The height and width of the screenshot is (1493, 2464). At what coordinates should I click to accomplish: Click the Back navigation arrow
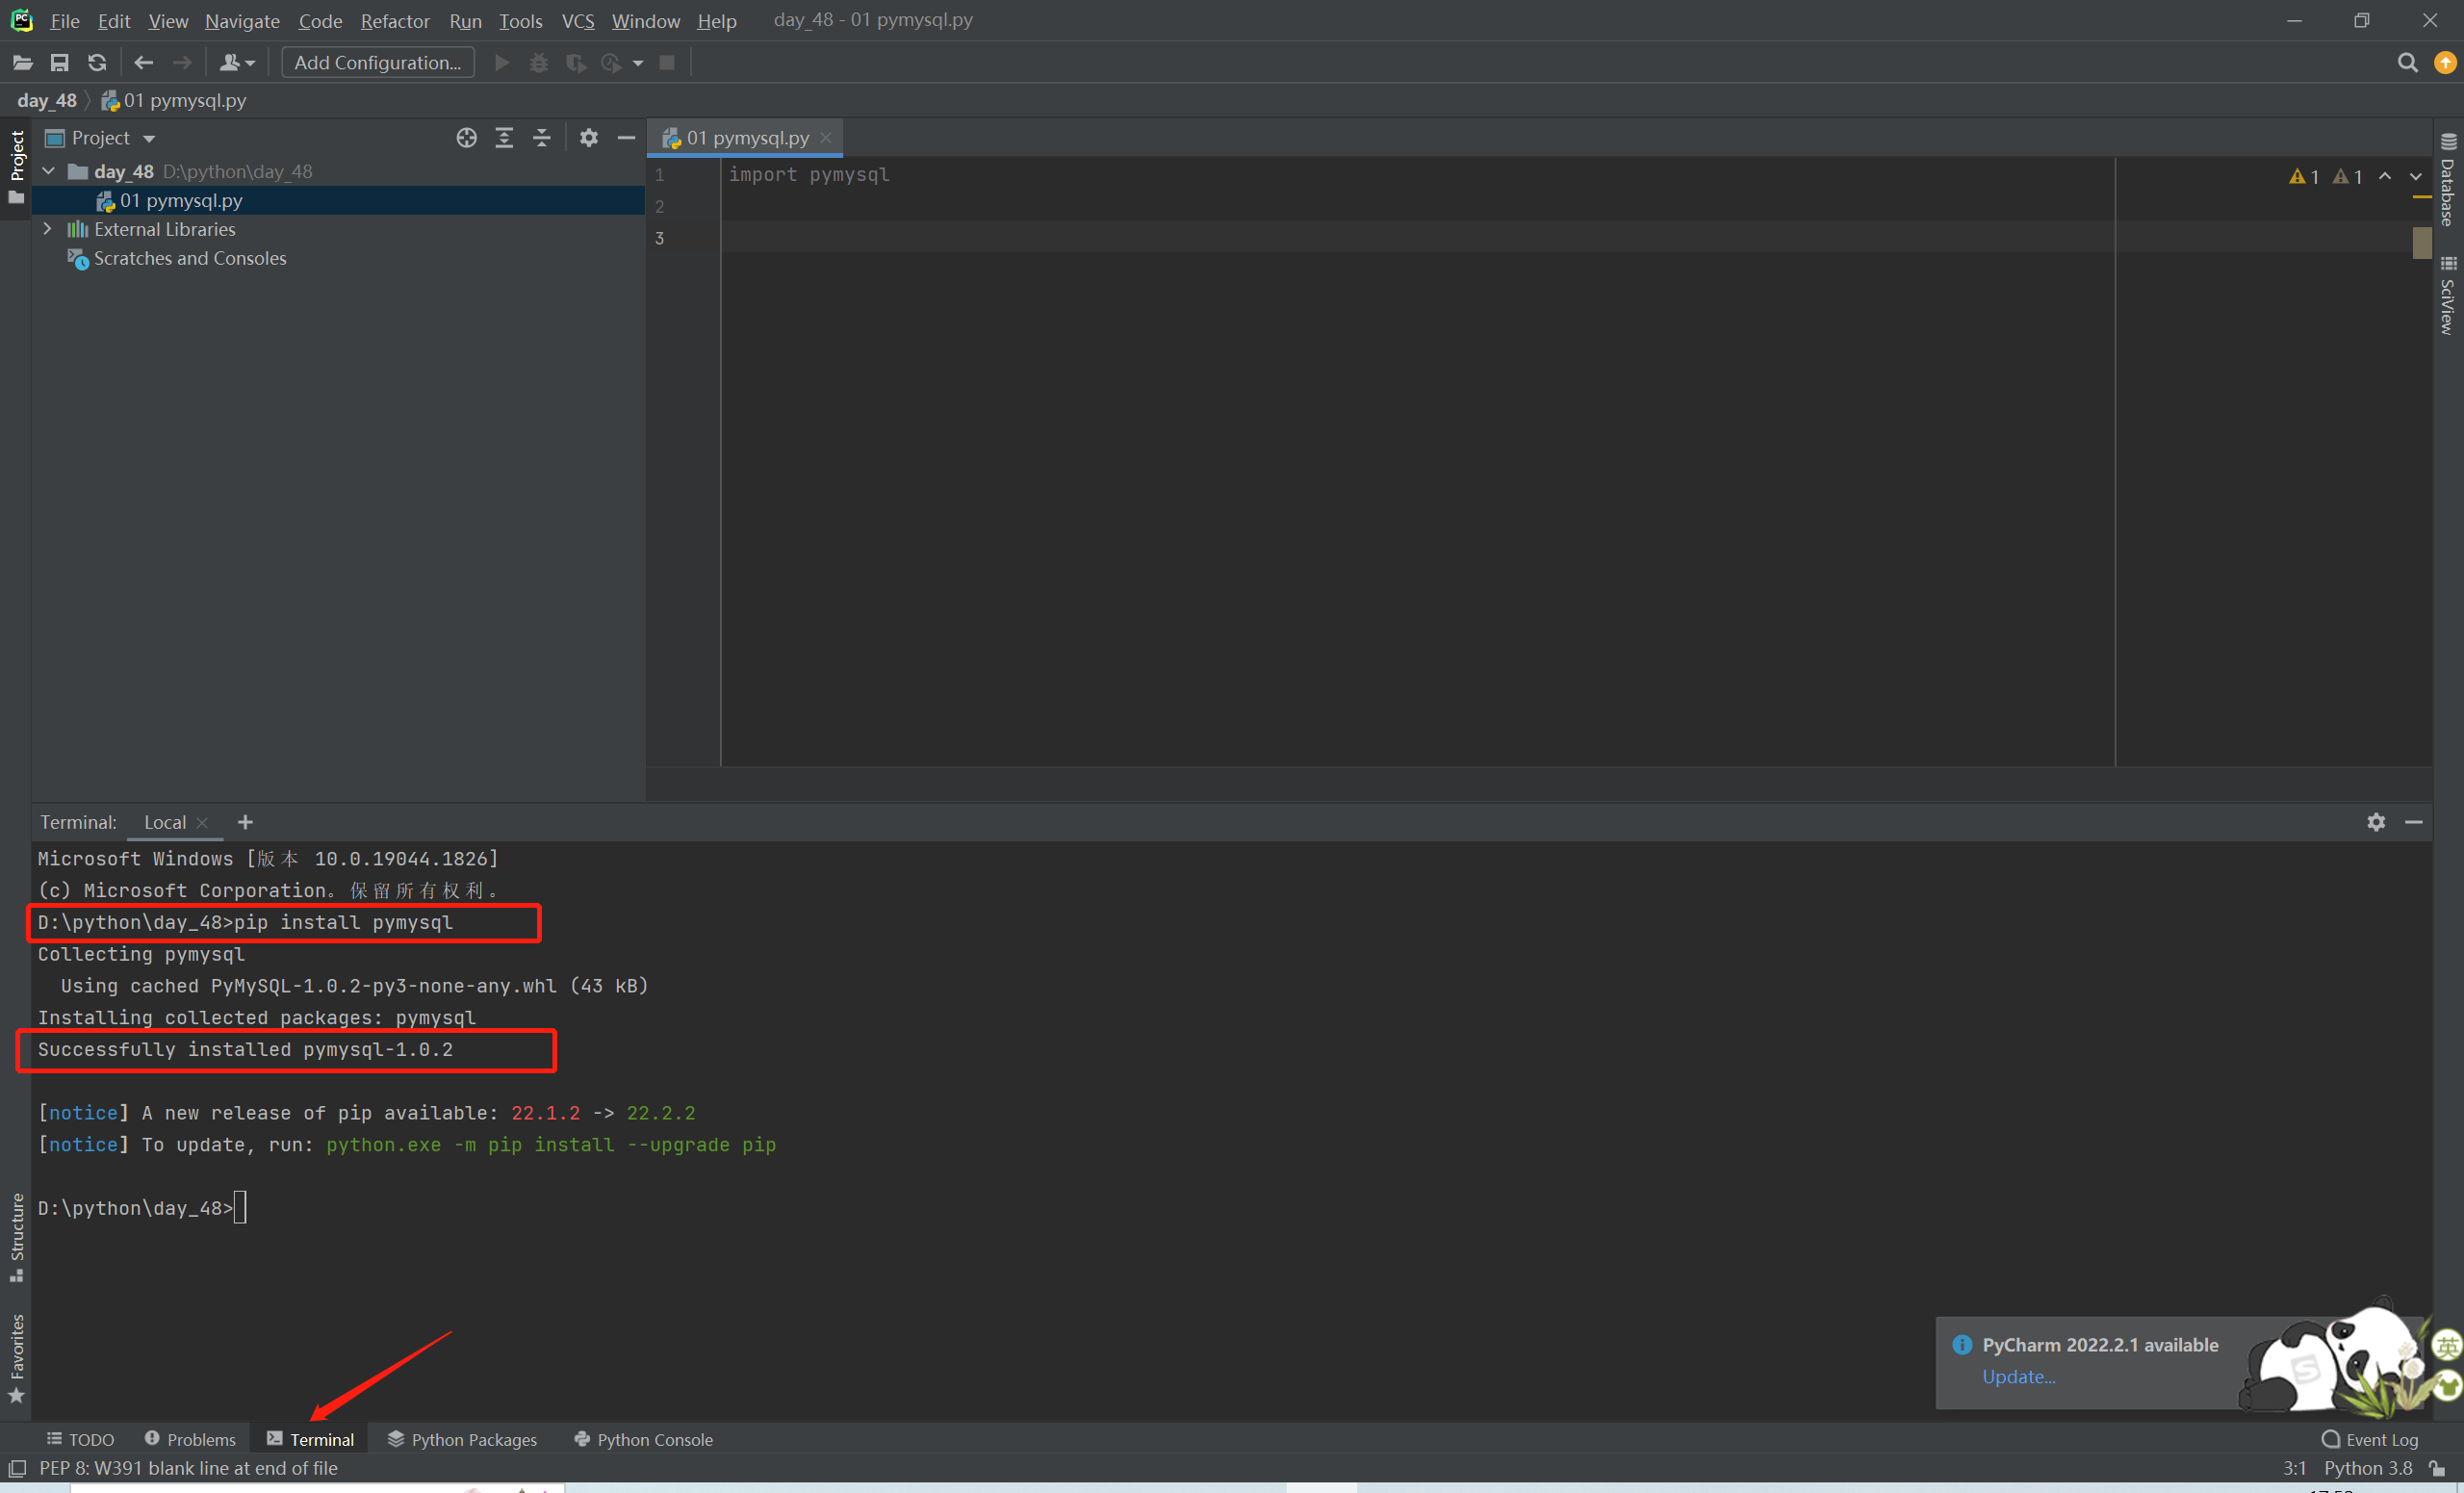click(x=144, y=63)
